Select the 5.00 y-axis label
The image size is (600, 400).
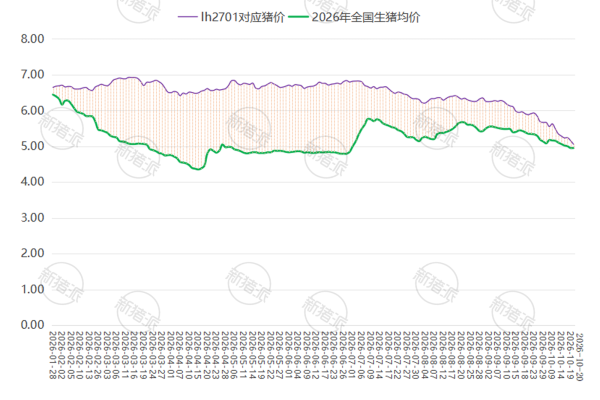pyautogui.click(x=33, y=146)
